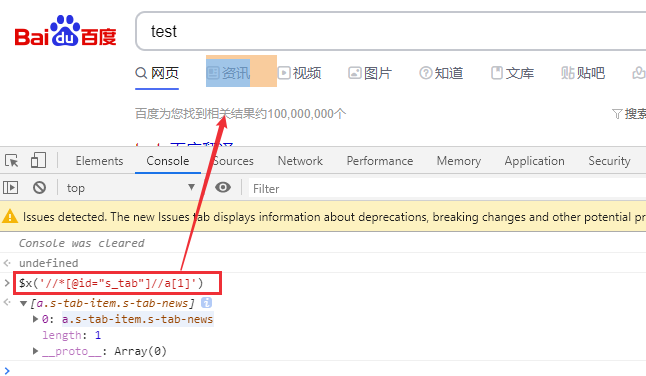This screenshot has height=376, width=646.
Task: Click the Baidu logo
Action: coord(65,31)
